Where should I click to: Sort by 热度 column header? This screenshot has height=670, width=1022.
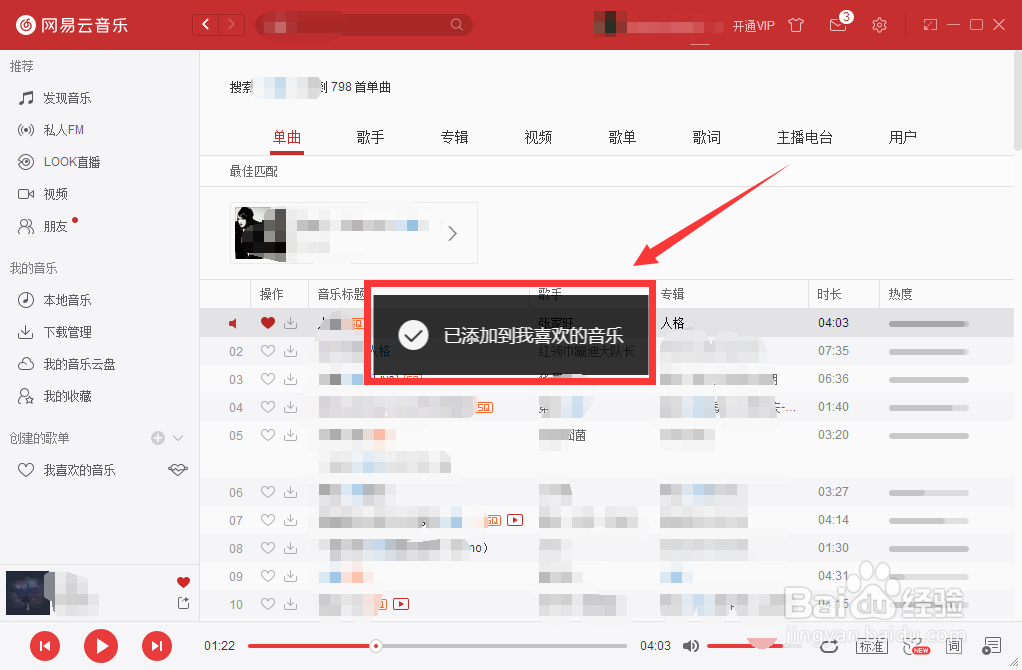[x=900, y=294]
